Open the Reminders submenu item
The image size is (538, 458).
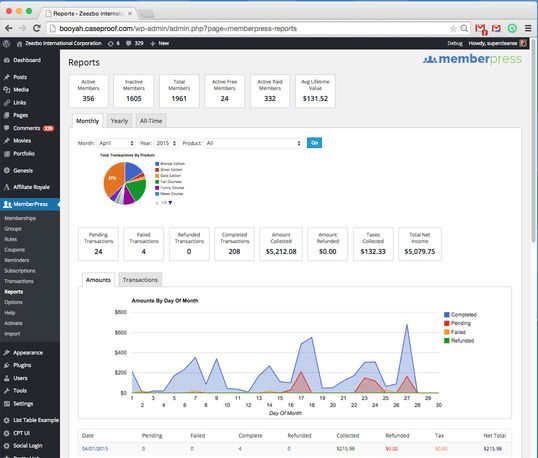pos(16,260)
